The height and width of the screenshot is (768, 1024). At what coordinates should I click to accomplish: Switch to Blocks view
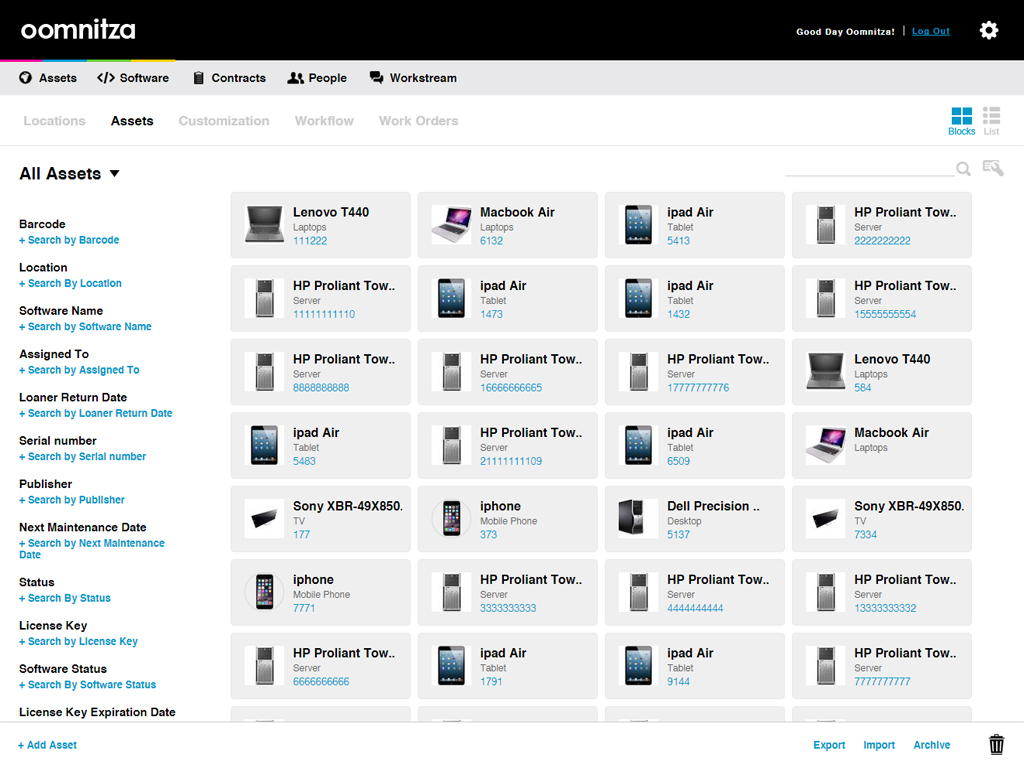(x=961, y=121)
